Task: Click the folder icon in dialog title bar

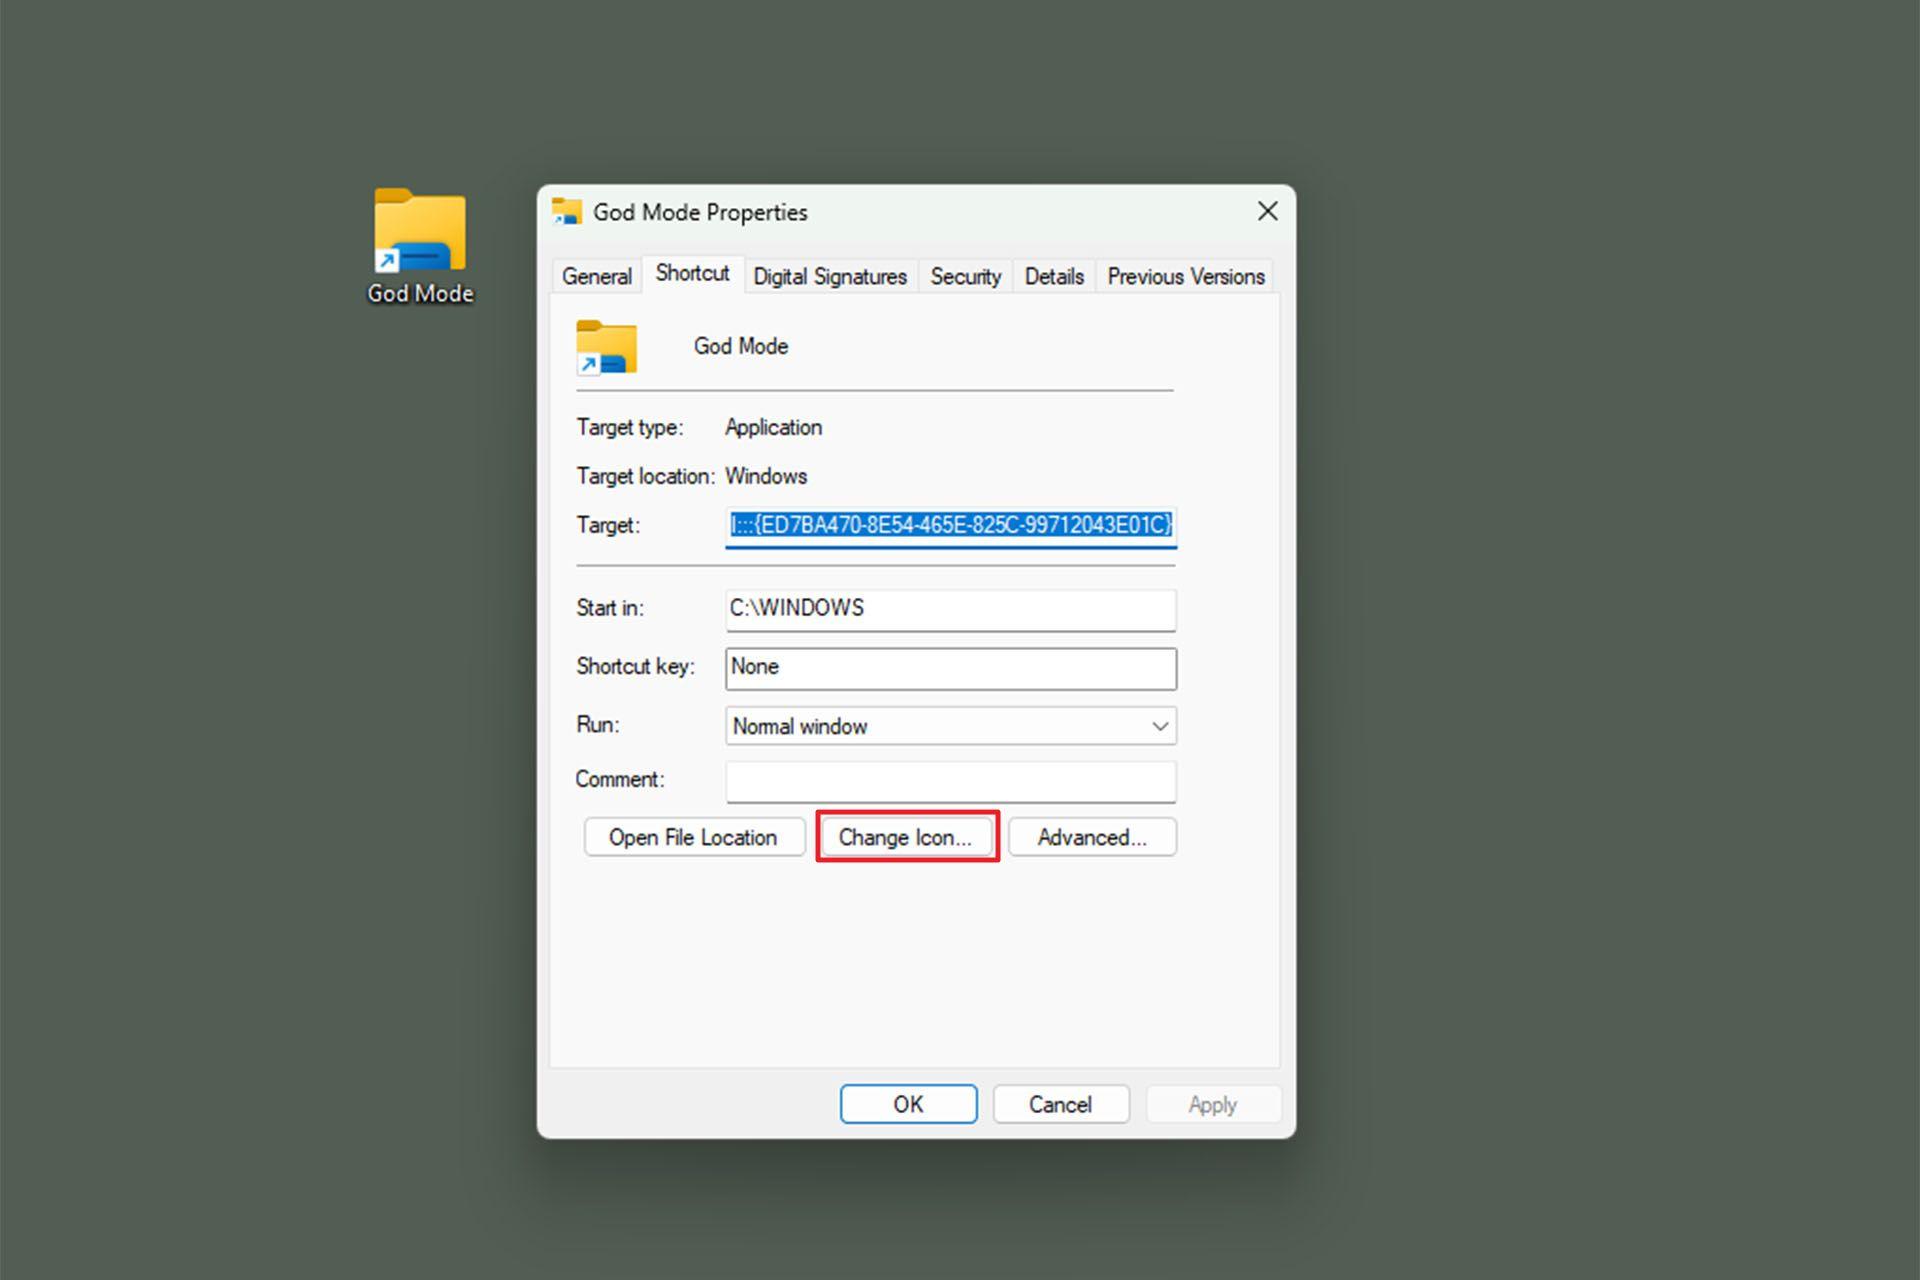Action: tap(567, 211)
